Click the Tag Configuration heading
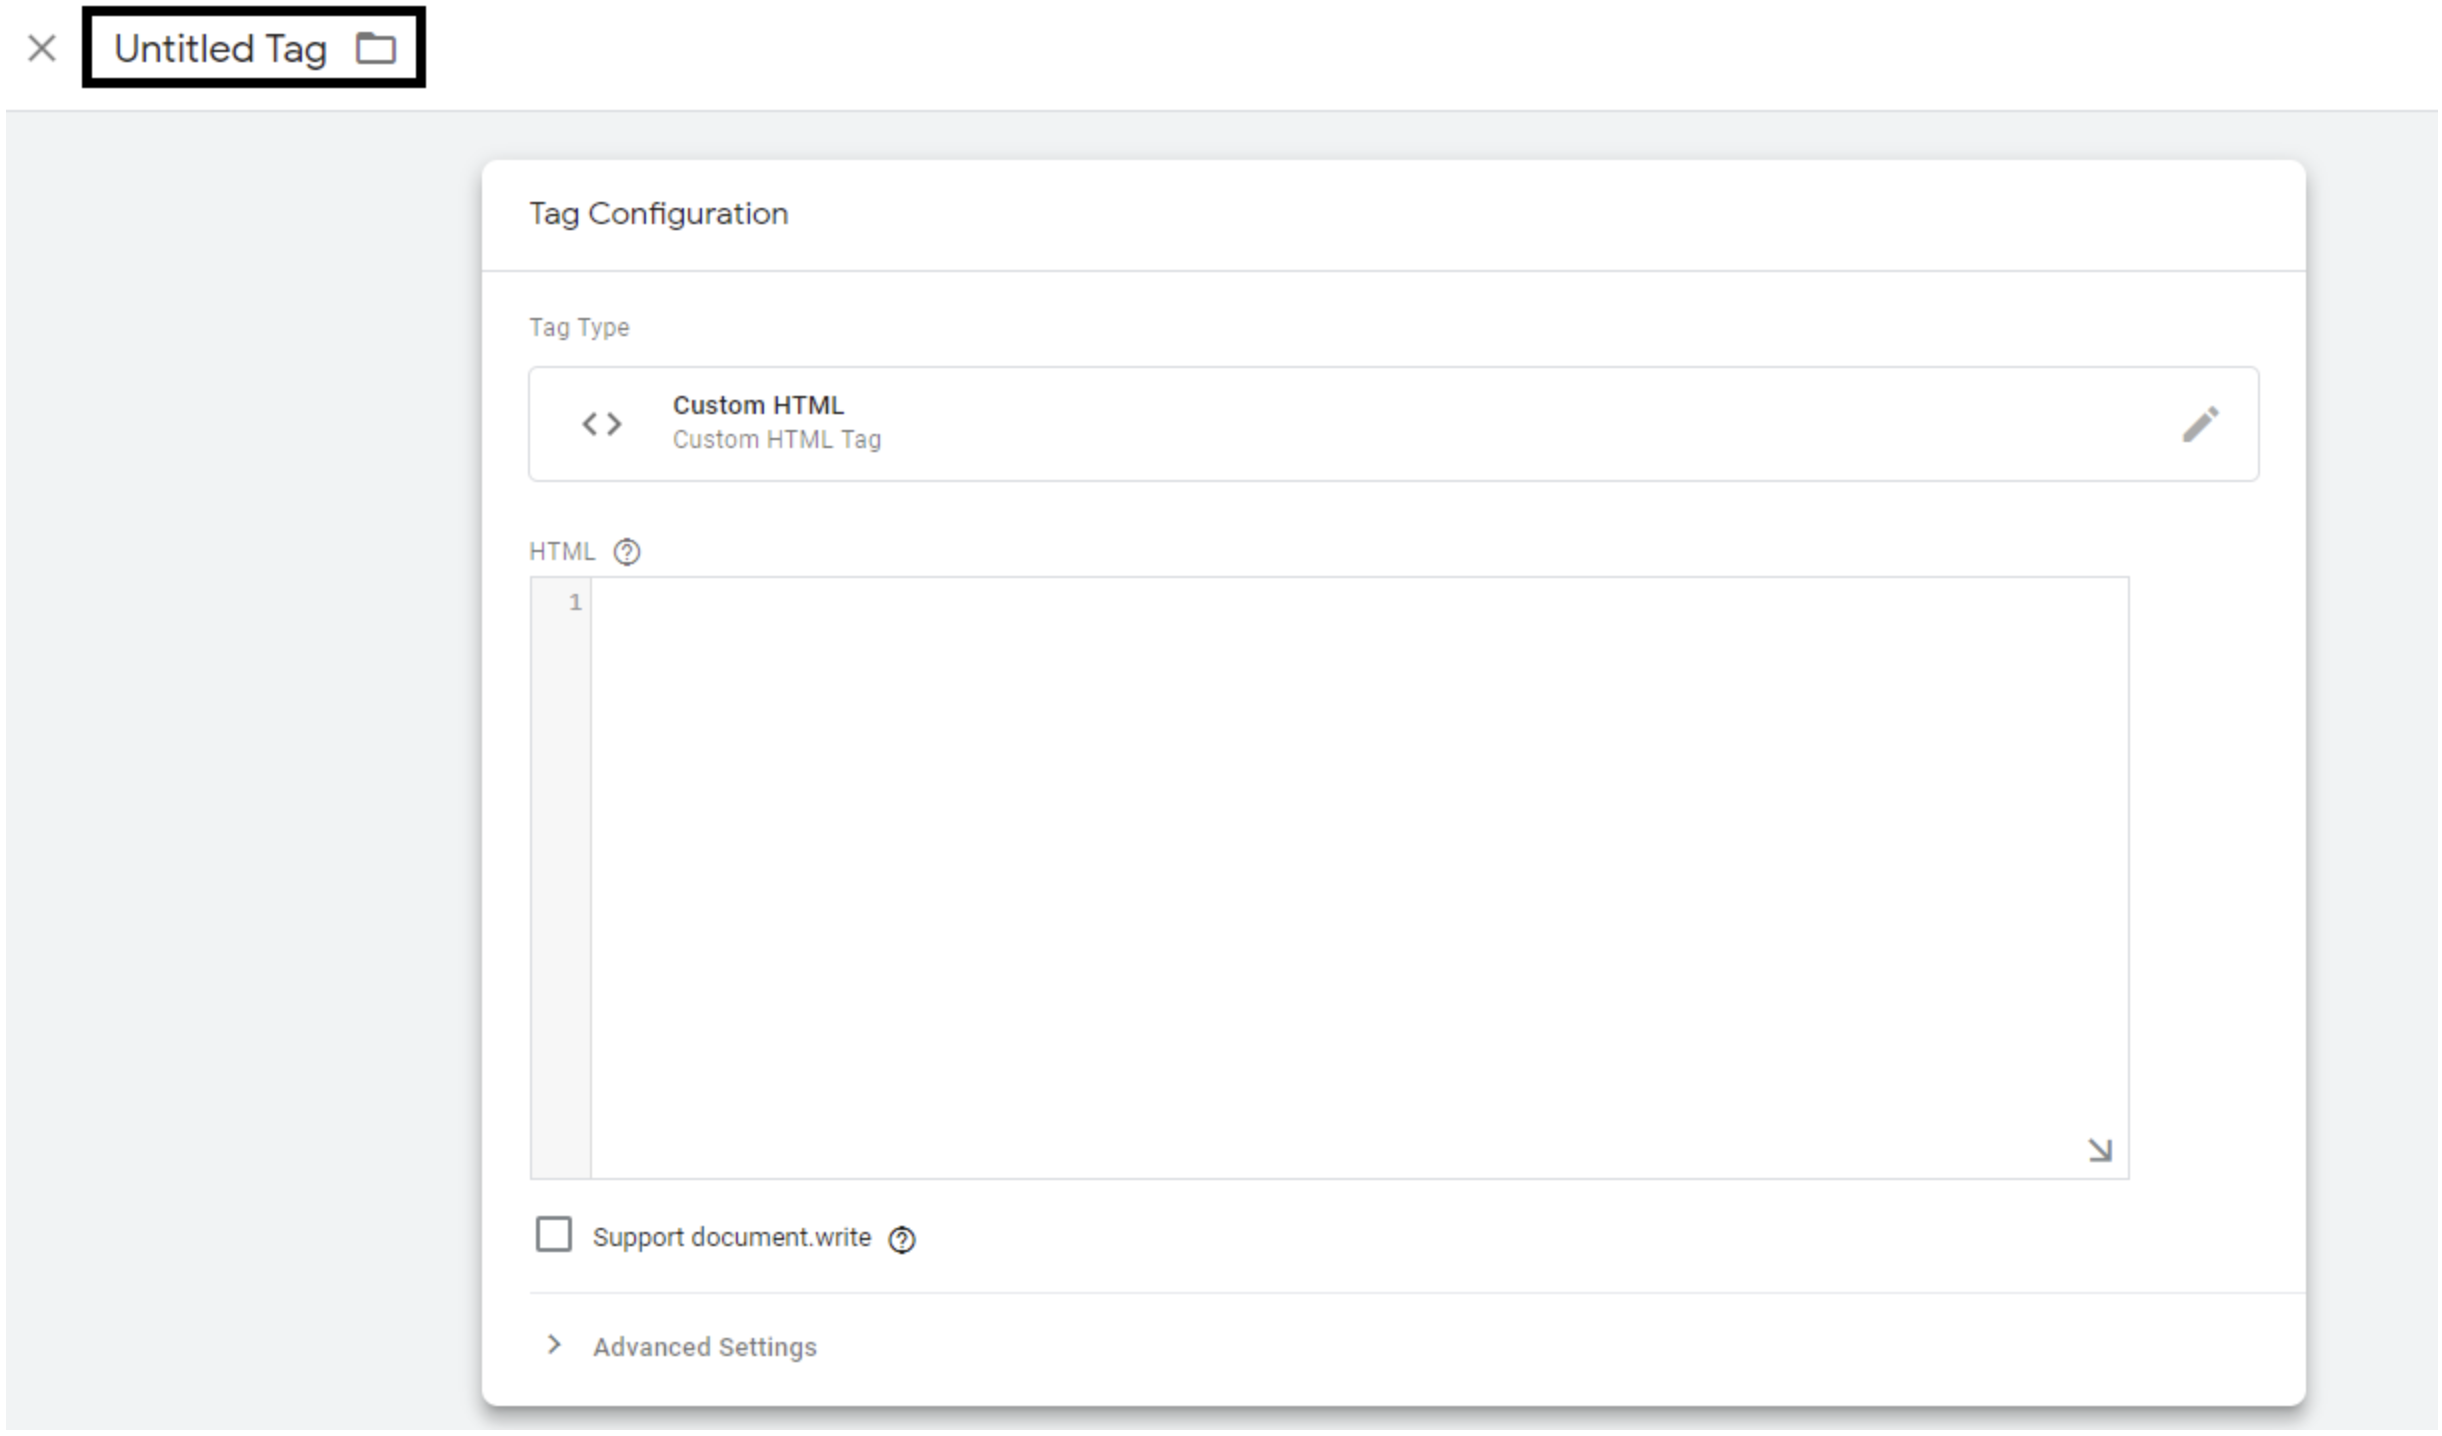Screen dimensions: 2442x1436 [x=659, y=214]
